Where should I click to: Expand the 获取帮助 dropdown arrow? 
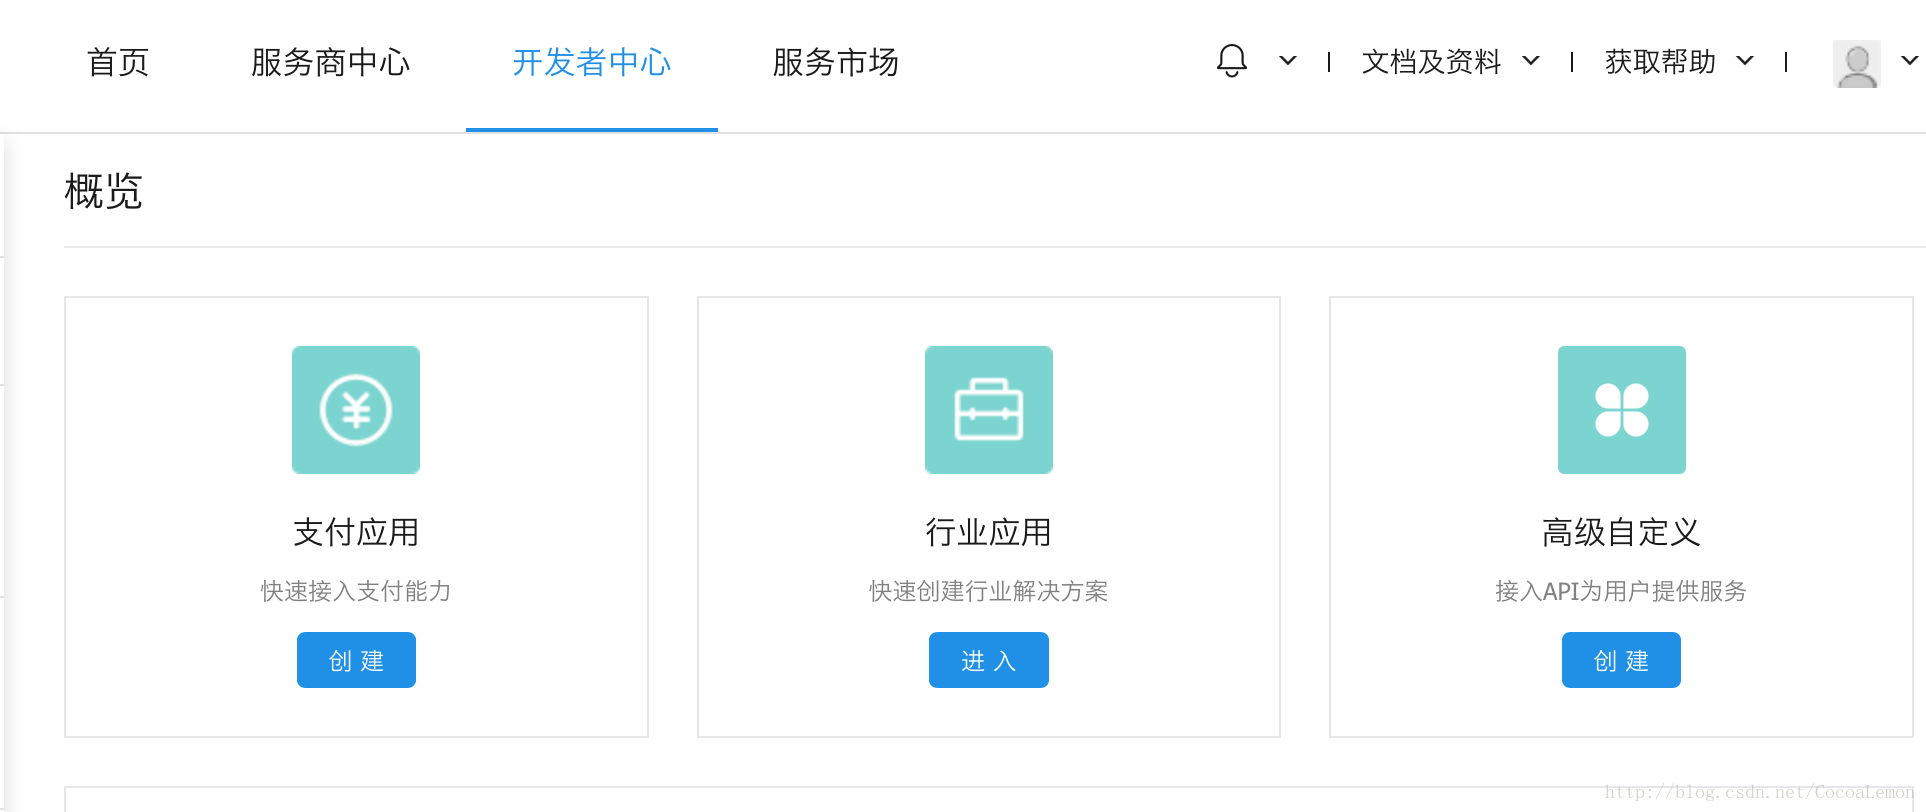pos(1745,61)
